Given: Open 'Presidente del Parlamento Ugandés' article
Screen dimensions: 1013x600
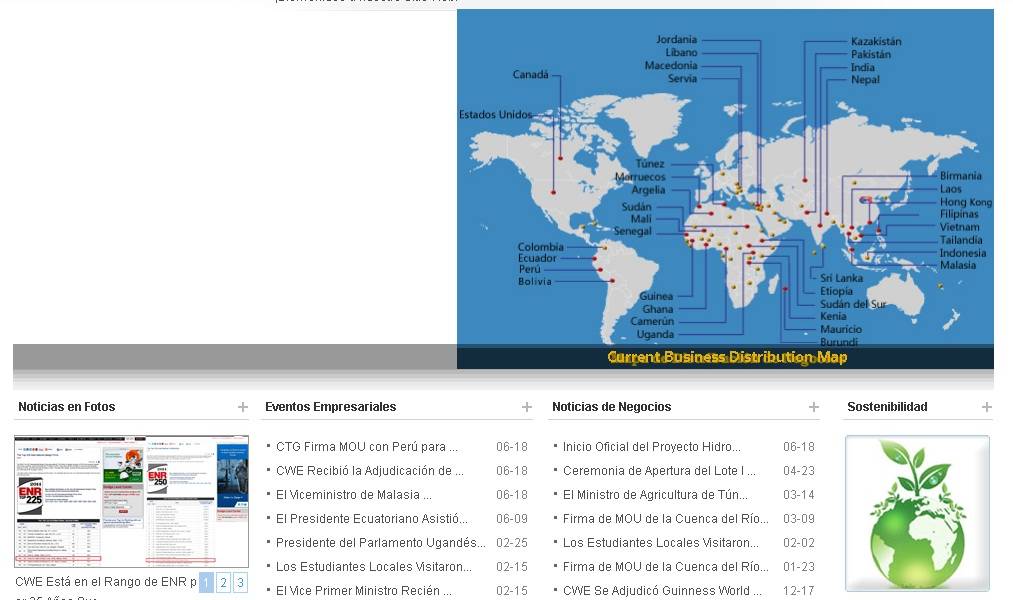Looking at the screenshot, I should [380, 543].
